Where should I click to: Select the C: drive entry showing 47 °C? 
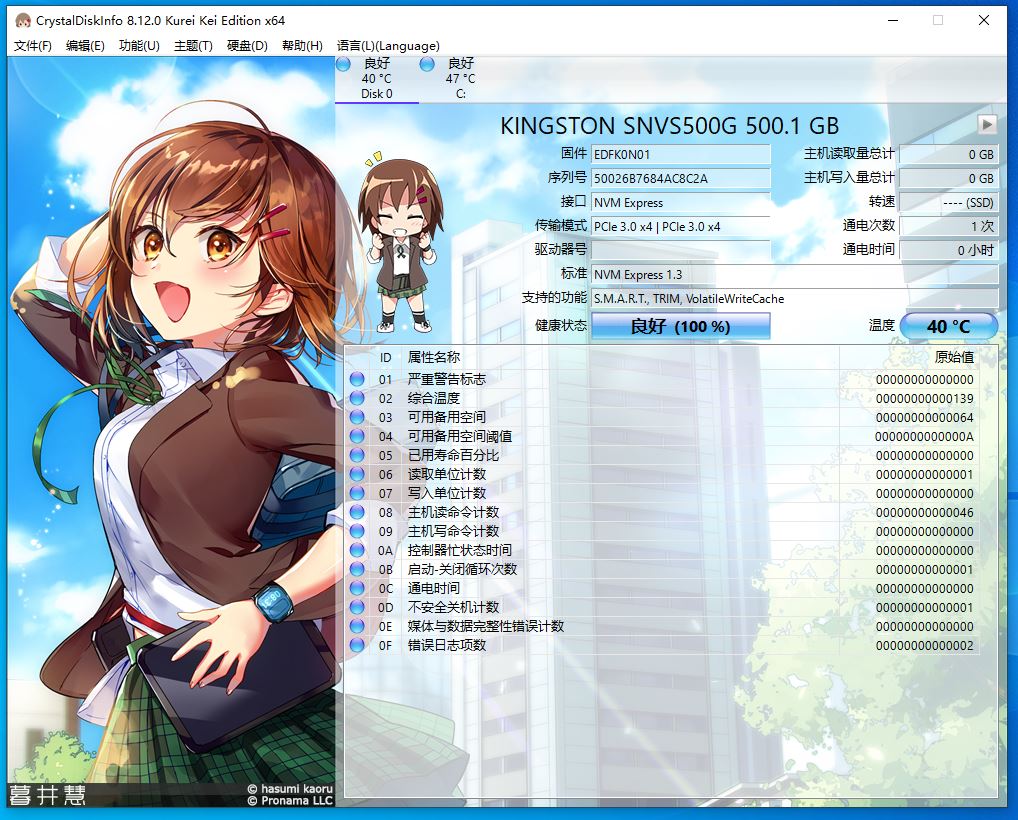pyautogui.click(x=460, y=79)
